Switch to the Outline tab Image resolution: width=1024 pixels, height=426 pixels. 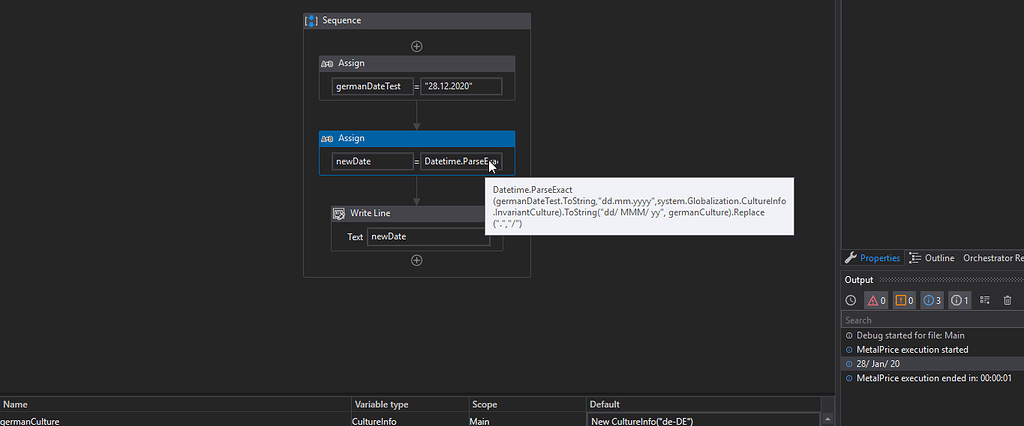(932, 258)
